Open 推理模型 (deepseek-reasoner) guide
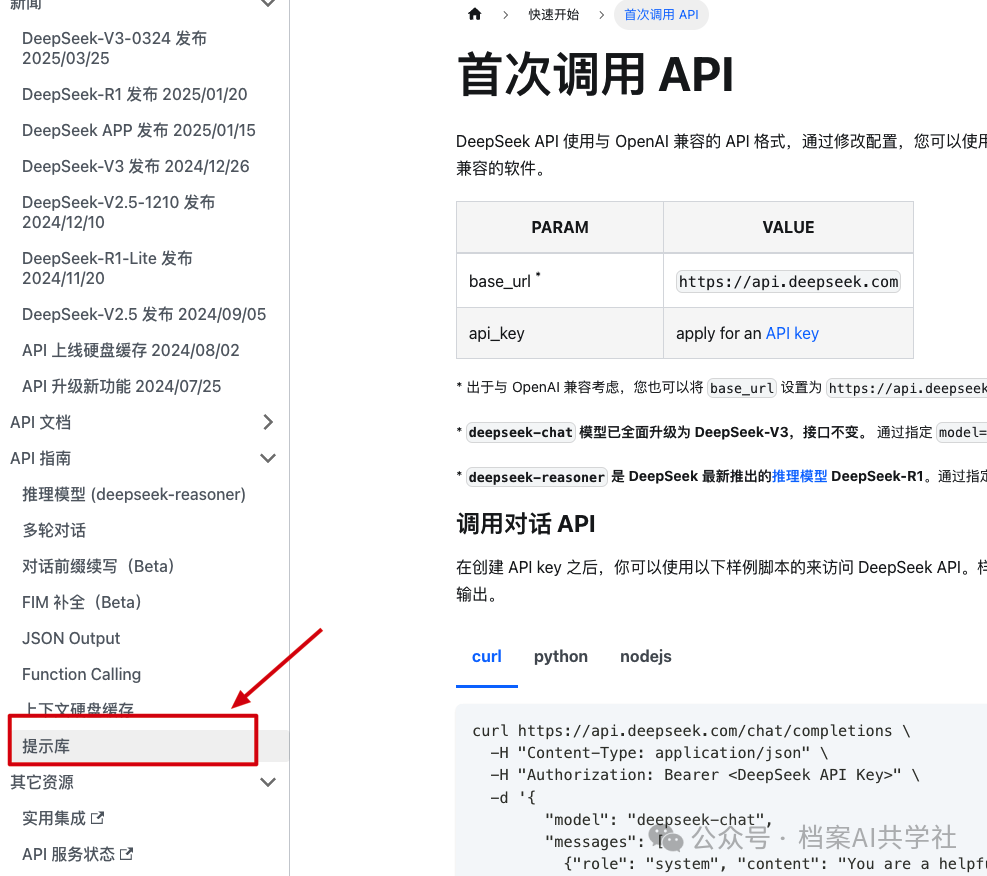Viewport: 987px width, 876px height. [134, 494]
